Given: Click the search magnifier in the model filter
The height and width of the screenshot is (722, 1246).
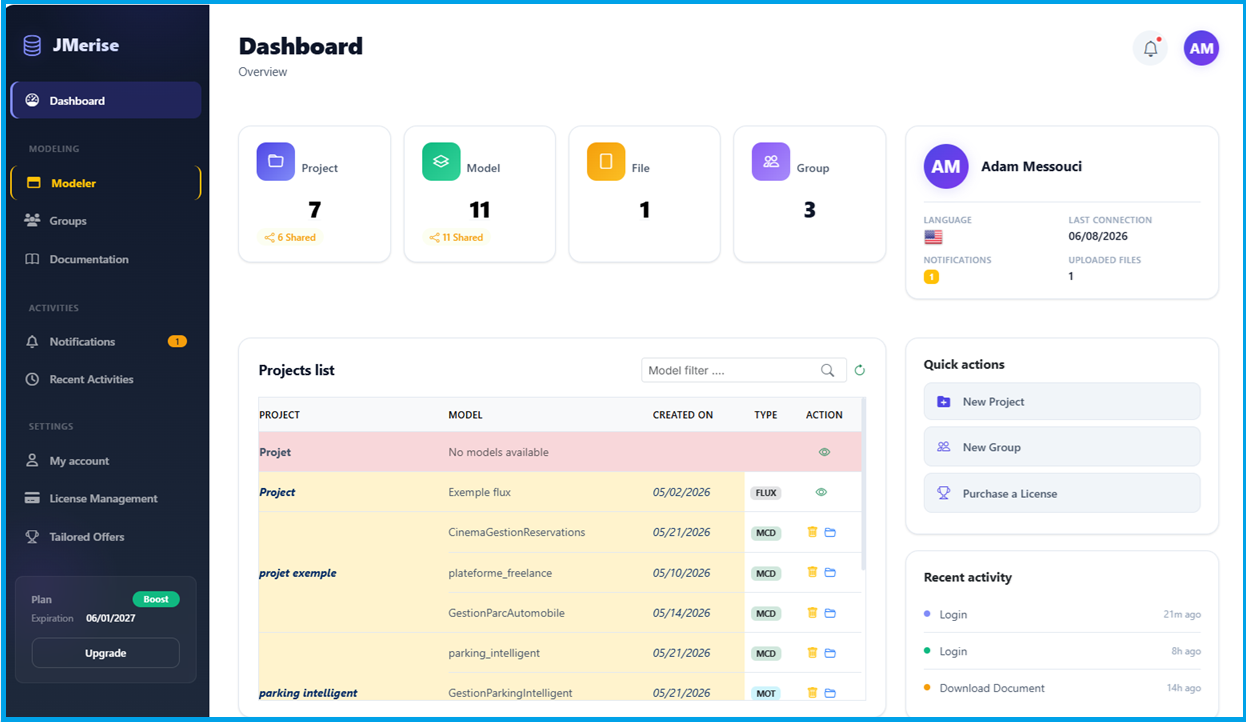Looking at the screenshot, I should pos(827,370).
